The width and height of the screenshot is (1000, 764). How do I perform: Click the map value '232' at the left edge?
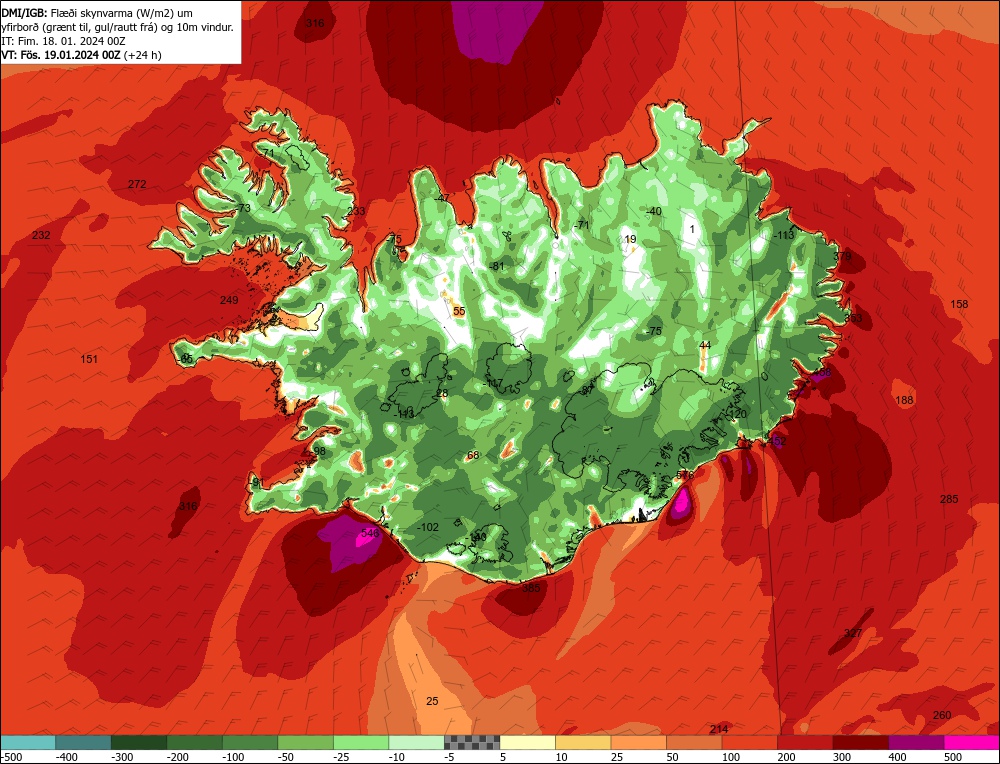tap(41, 235)
